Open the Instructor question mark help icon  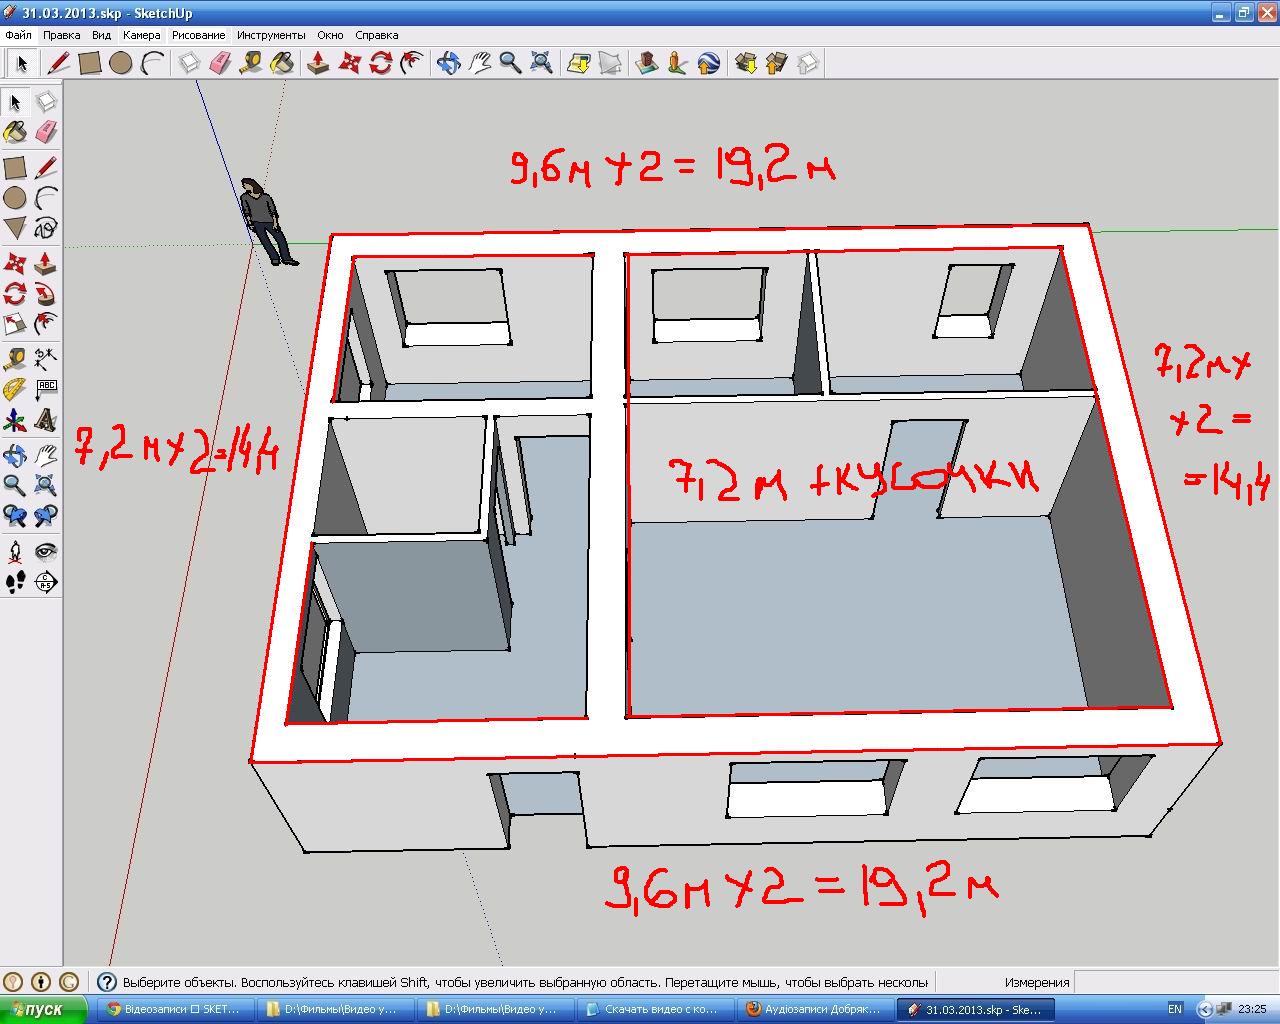point(107,982)
